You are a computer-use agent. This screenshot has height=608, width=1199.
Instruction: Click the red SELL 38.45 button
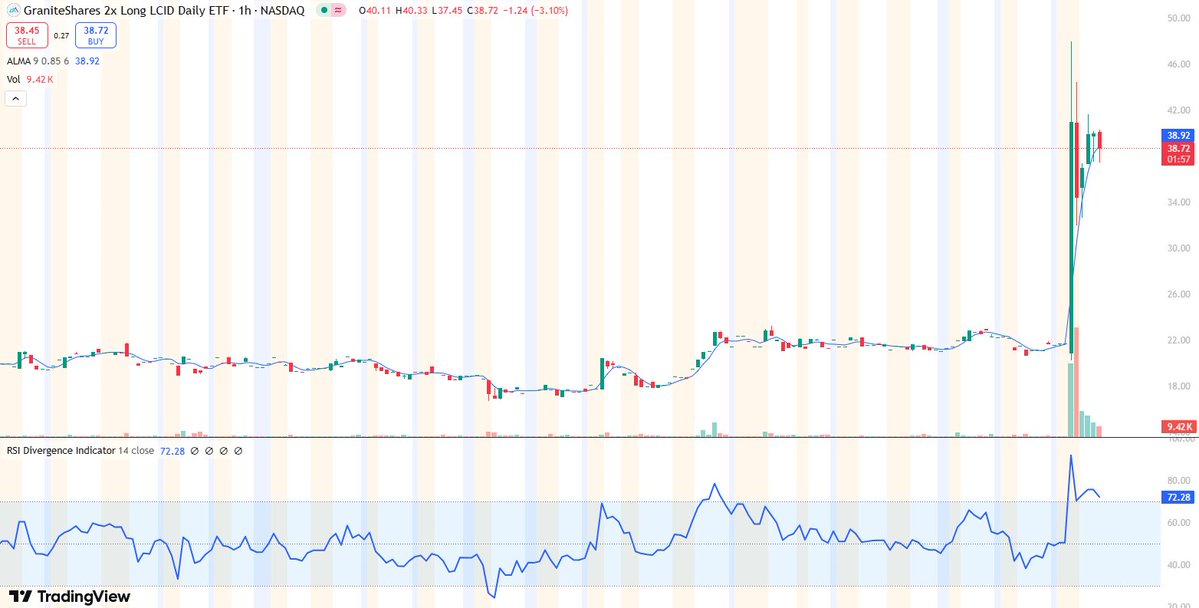(x=27, y=35)
